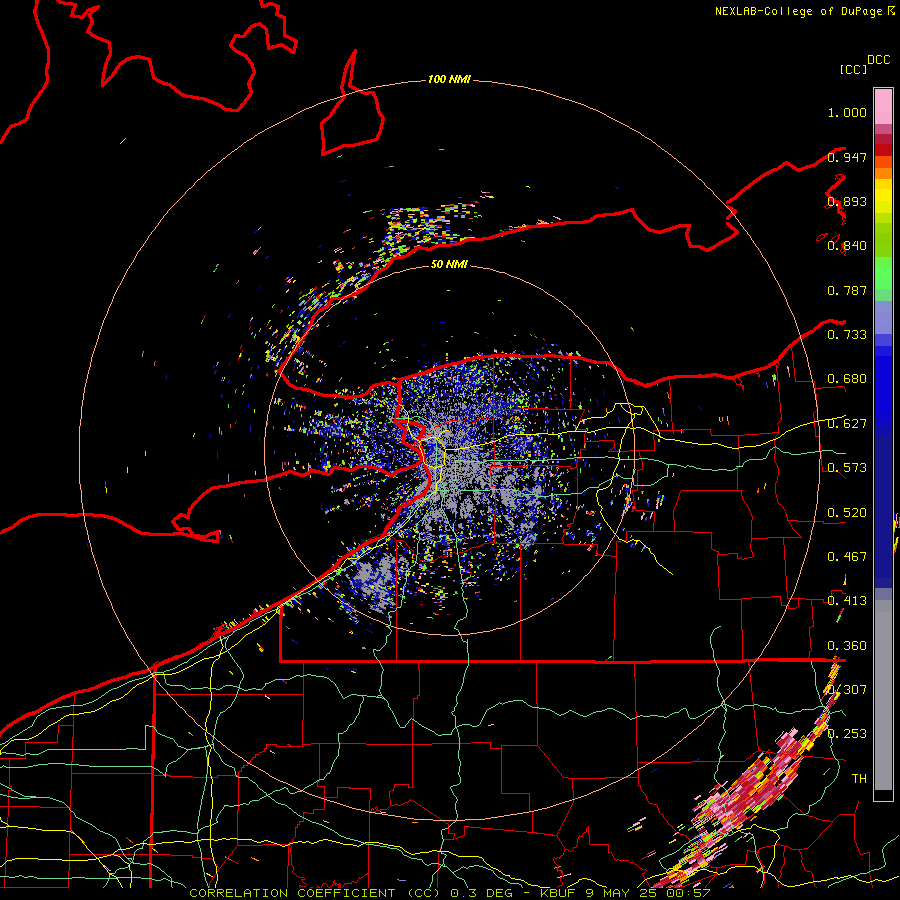Select the 0.733 scale value
The height and width of the screenshot is (900, 900).
[847, 335]
